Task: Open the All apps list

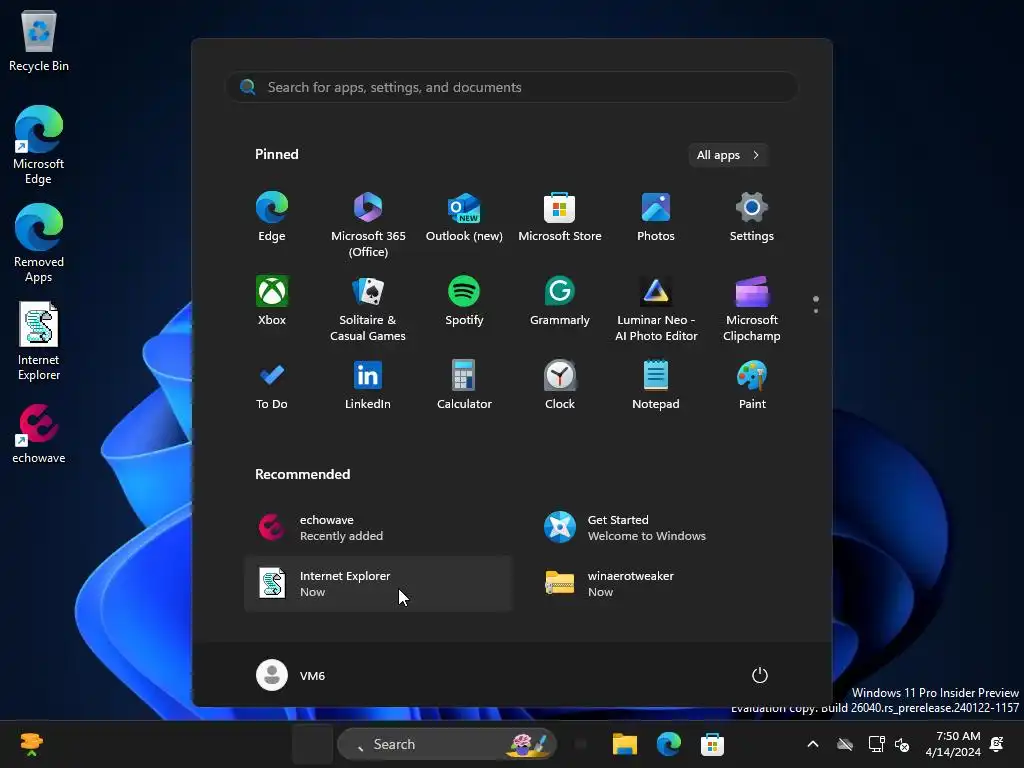Action: pyautogui.click(x=728, y=155)
